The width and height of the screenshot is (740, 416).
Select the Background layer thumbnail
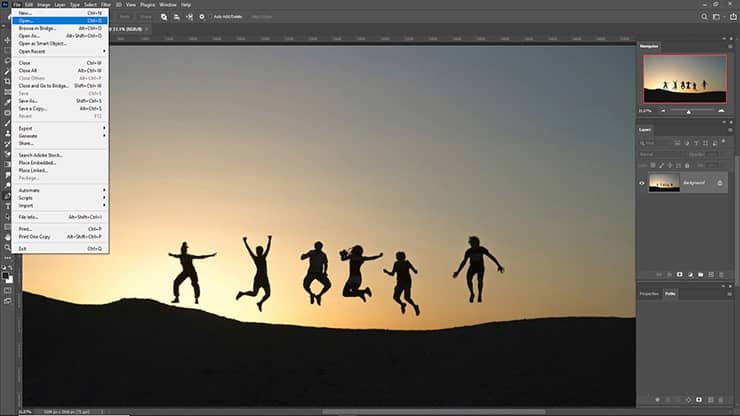pos(664,183)
